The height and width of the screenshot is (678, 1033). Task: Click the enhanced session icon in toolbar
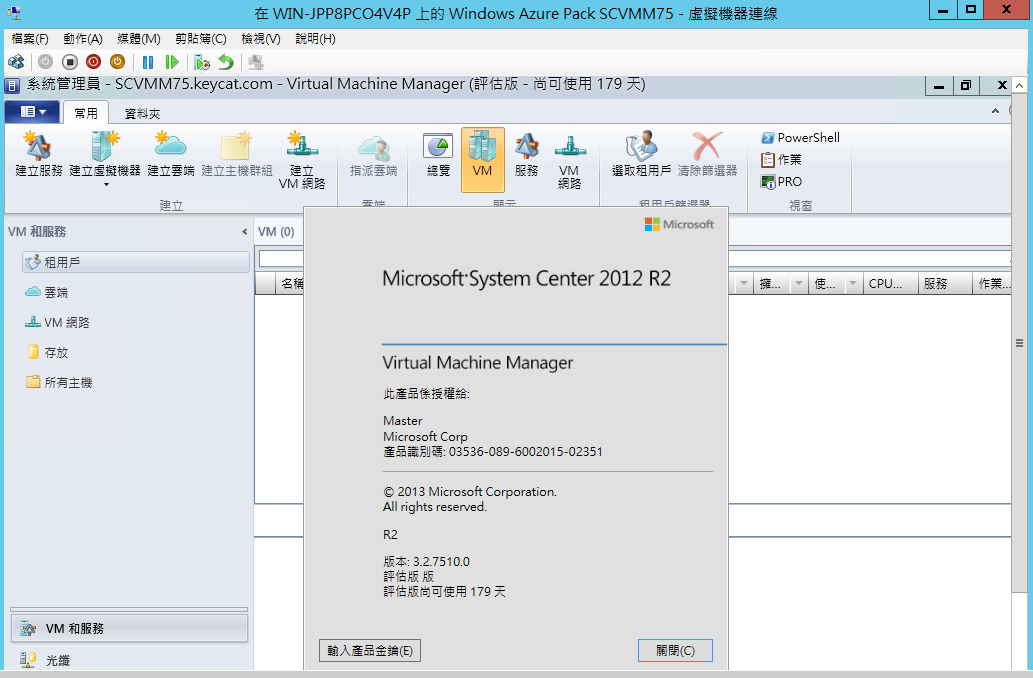pos(256,62)
